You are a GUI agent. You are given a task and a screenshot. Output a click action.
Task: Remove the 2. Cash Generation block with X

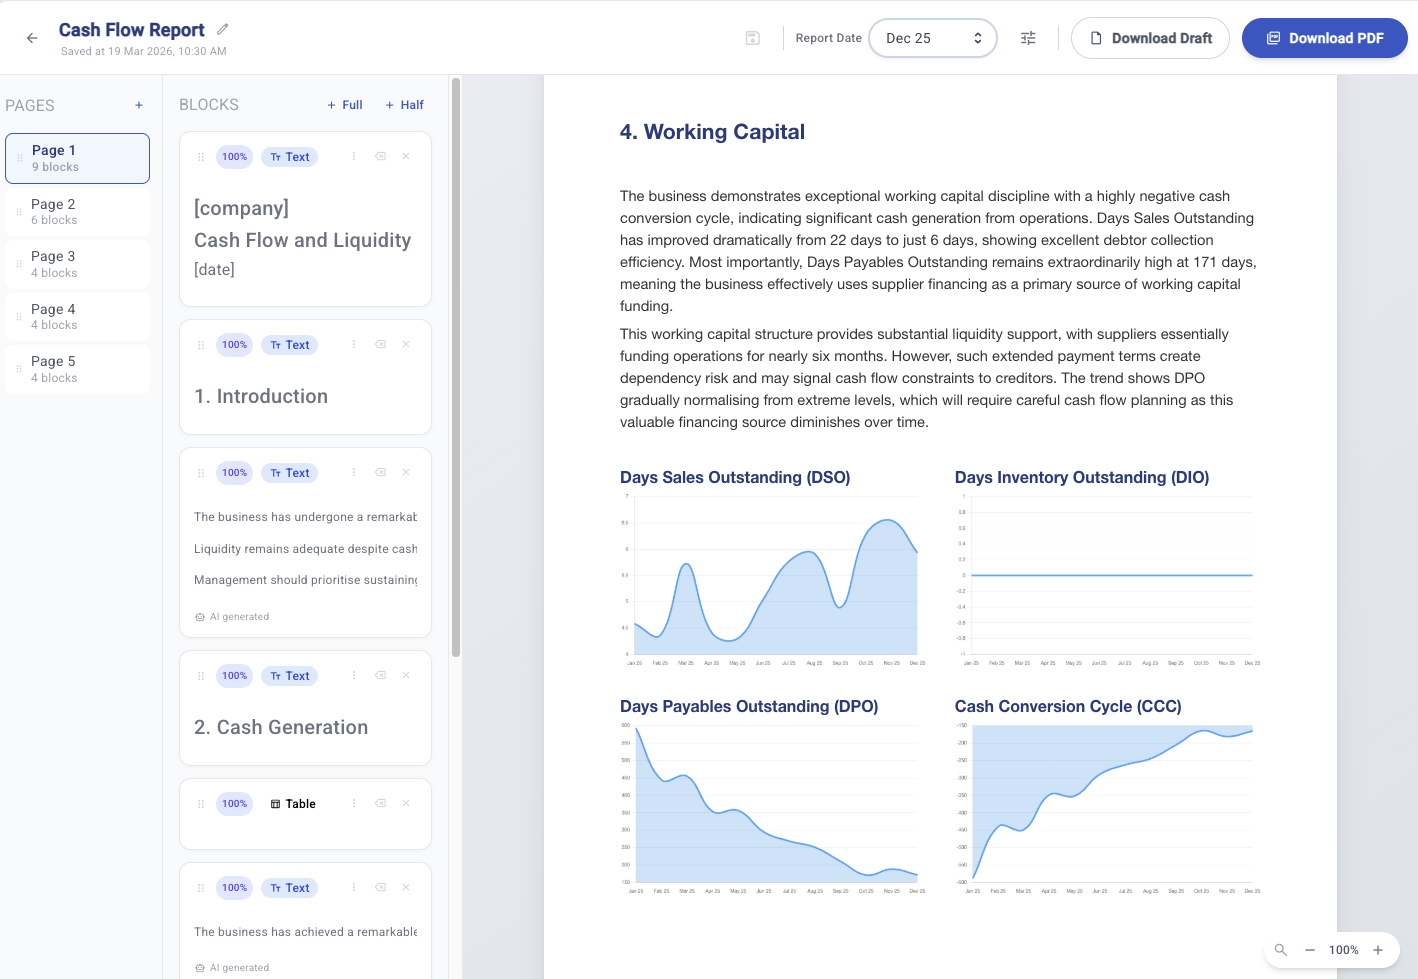click(x=406, y=675)
